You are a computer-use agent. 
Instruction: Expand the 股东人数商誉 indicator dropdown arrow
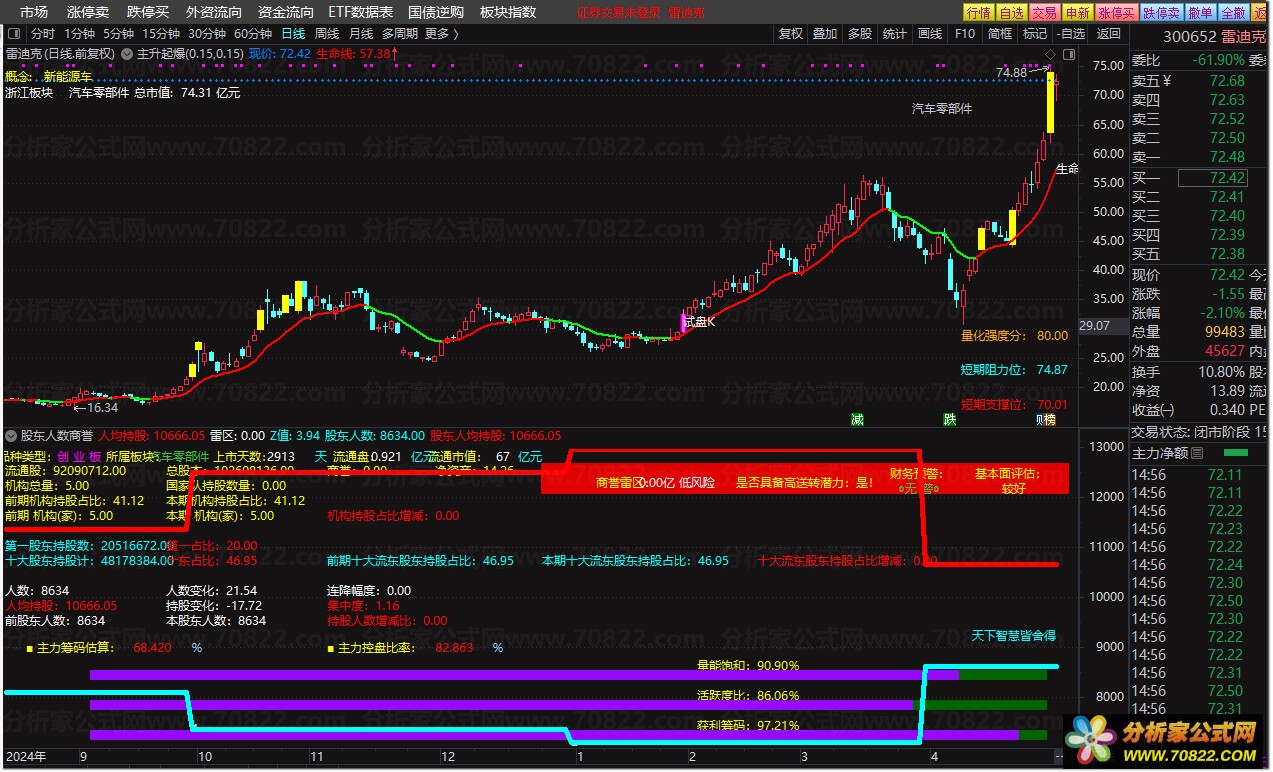[x=11, y=435]
